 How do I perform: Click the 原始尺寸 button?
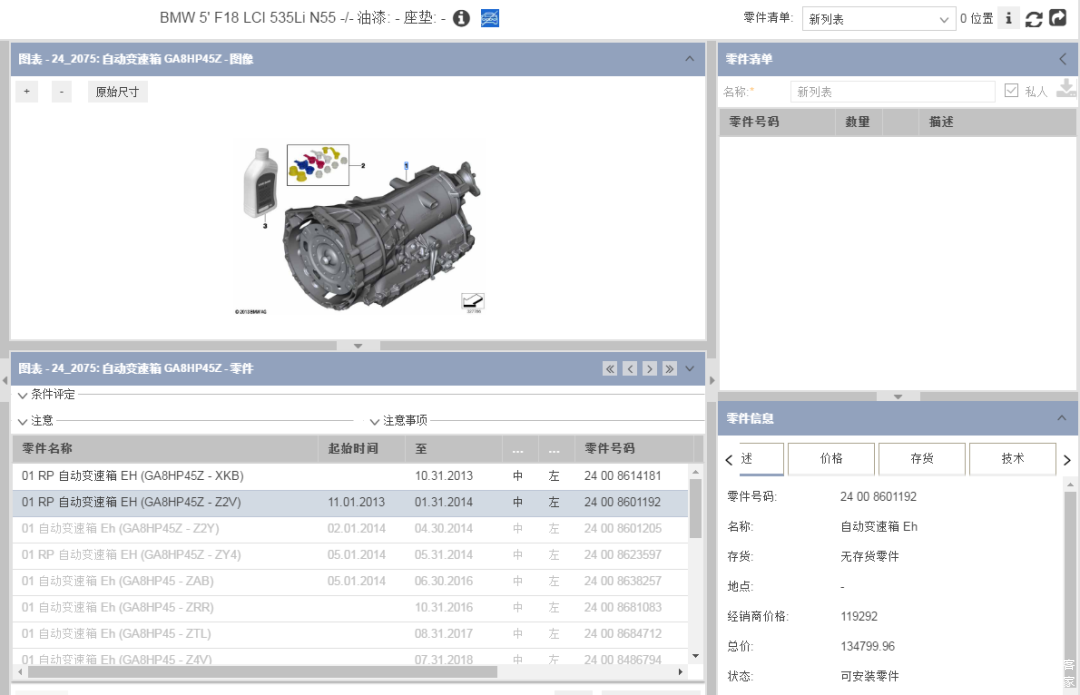(117, 92)
